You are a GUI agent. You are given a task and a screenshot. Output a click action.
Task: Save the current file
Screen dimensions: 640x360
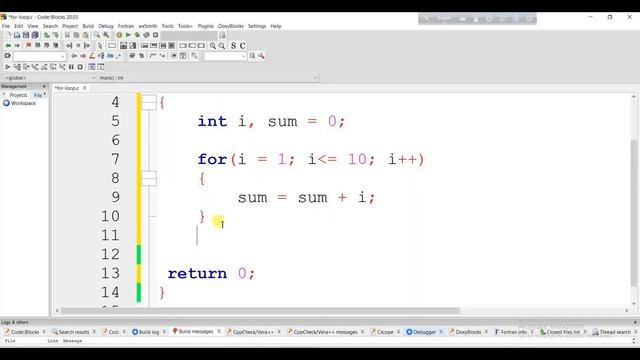(x=26, y=35)
